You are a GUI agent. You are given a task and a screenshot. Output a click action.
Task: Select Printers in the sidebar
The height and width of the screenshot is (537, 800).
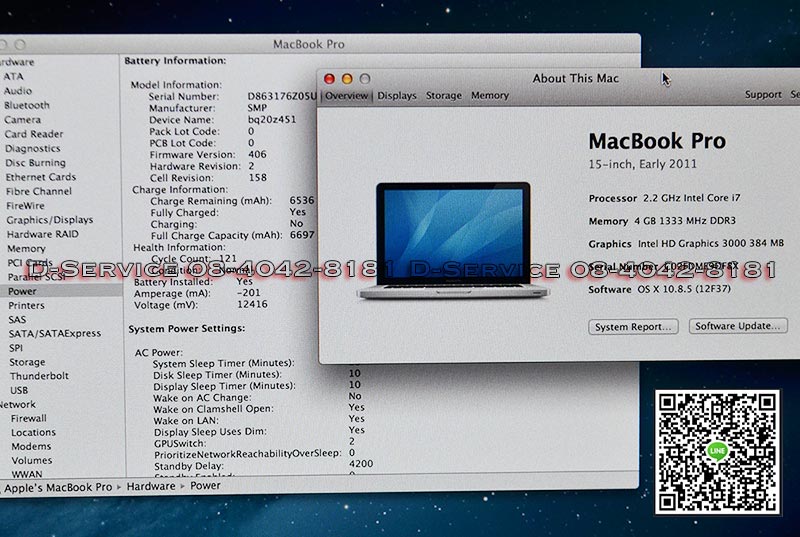[x=27, y=305]
